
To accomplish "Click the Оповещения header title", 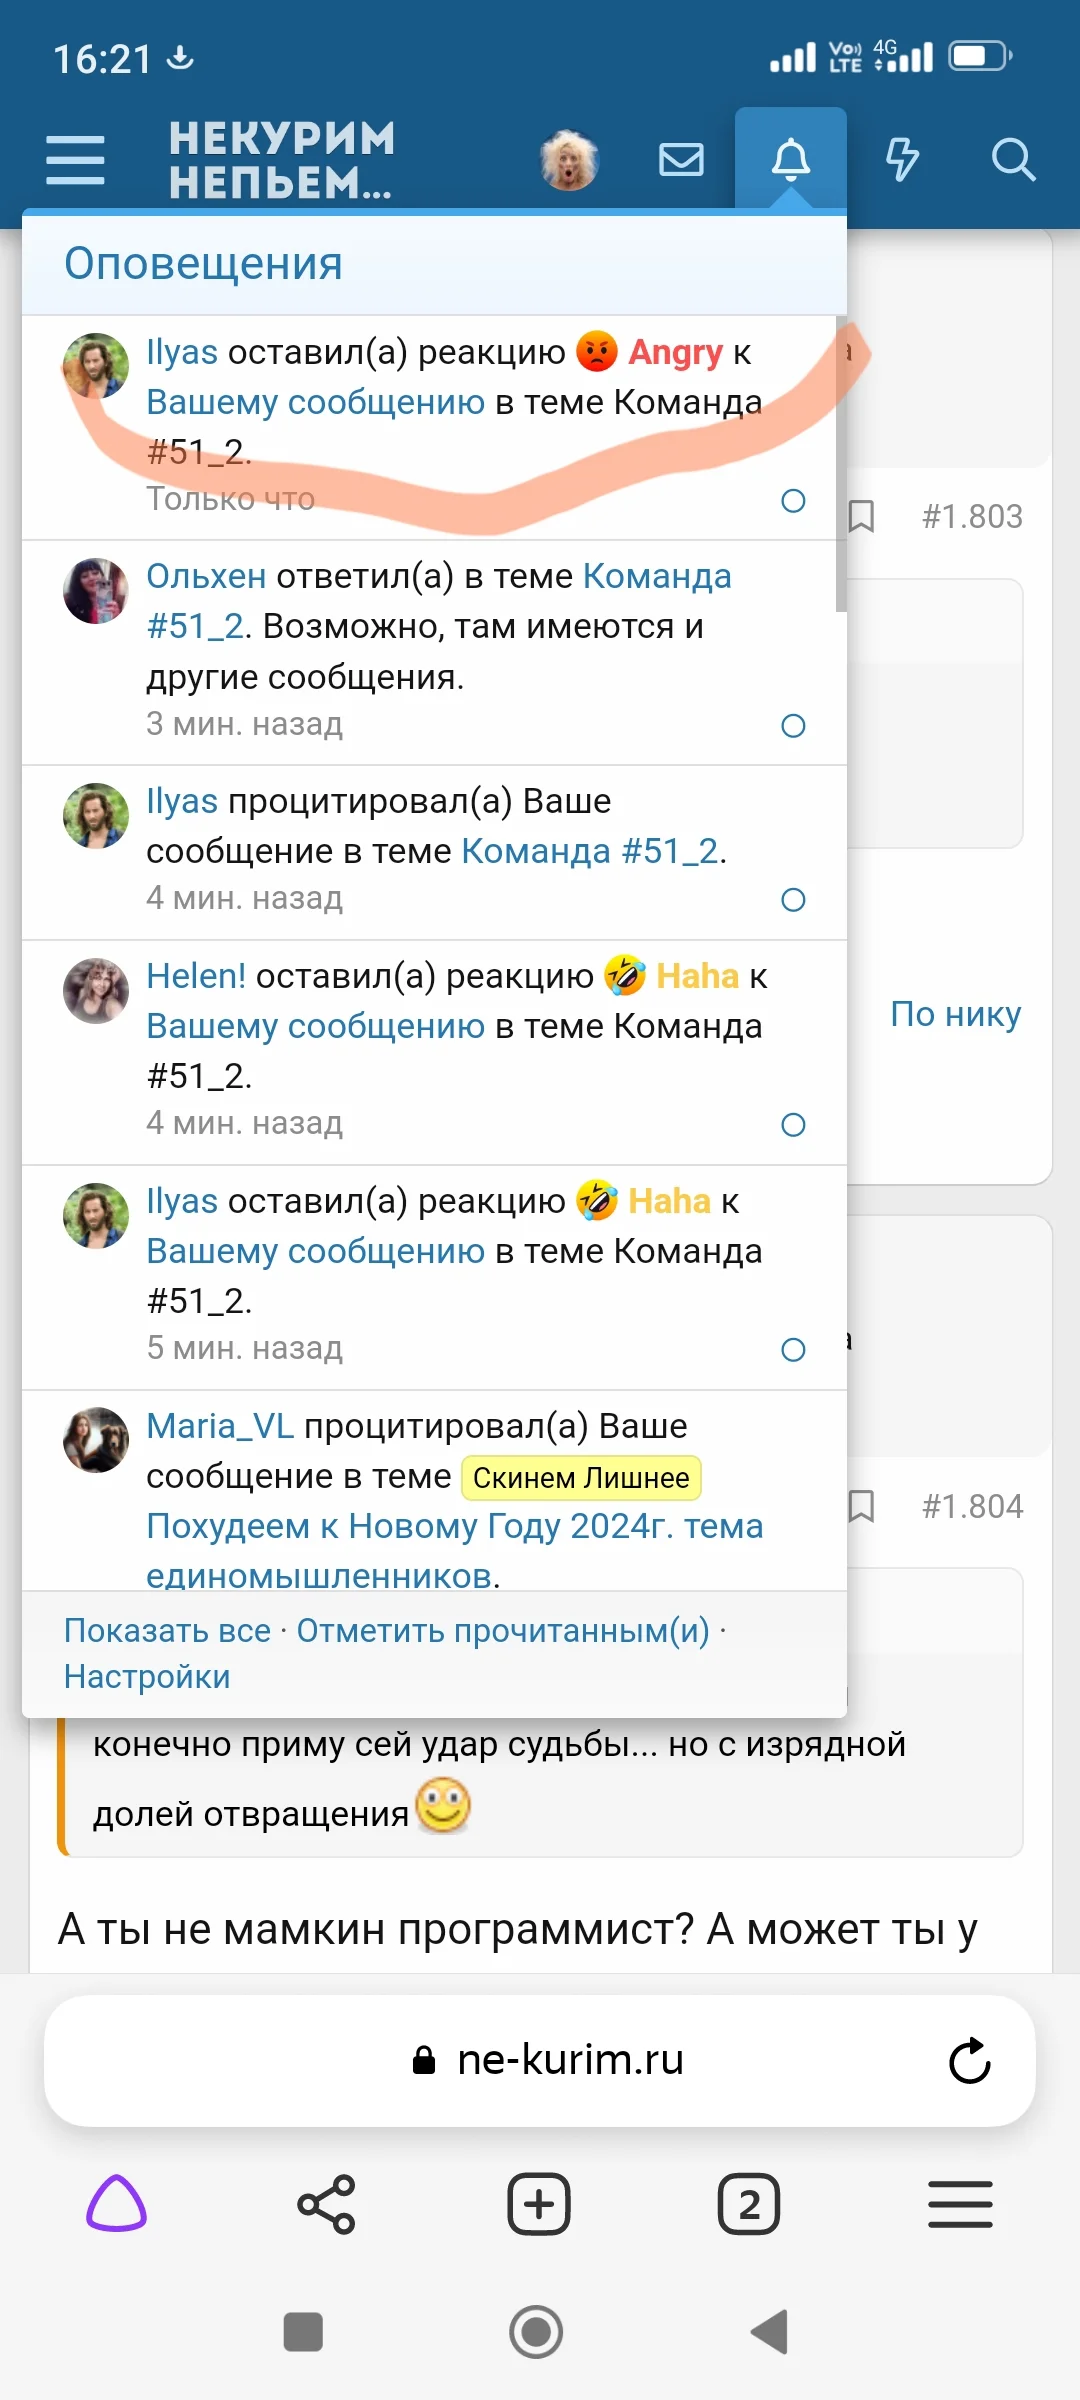I will pos(203,264).
